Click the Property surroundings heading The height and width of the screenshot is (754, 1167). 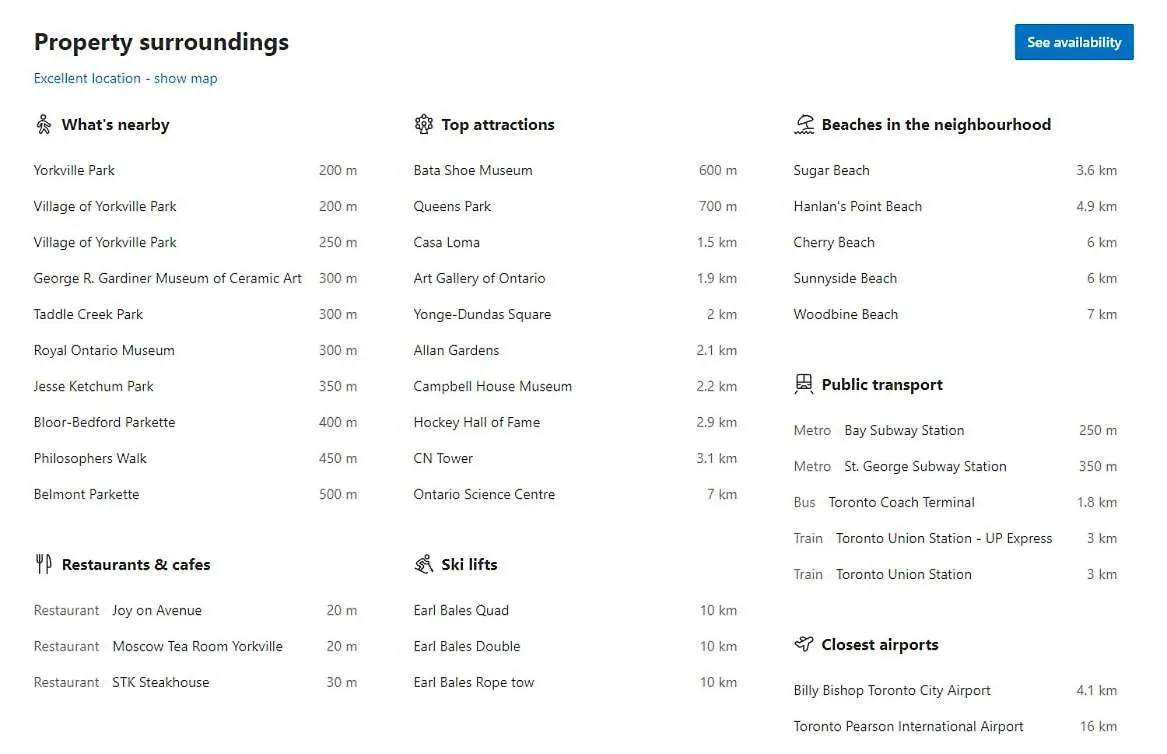tap(162, 42)
